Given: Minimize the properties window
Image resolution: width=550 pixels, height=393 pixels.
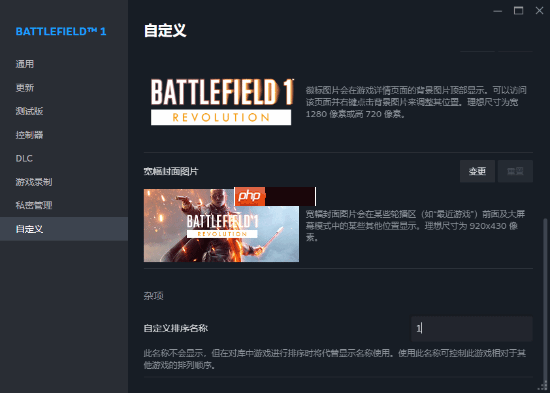Looking at the screenshot, I should pos(497,11).
